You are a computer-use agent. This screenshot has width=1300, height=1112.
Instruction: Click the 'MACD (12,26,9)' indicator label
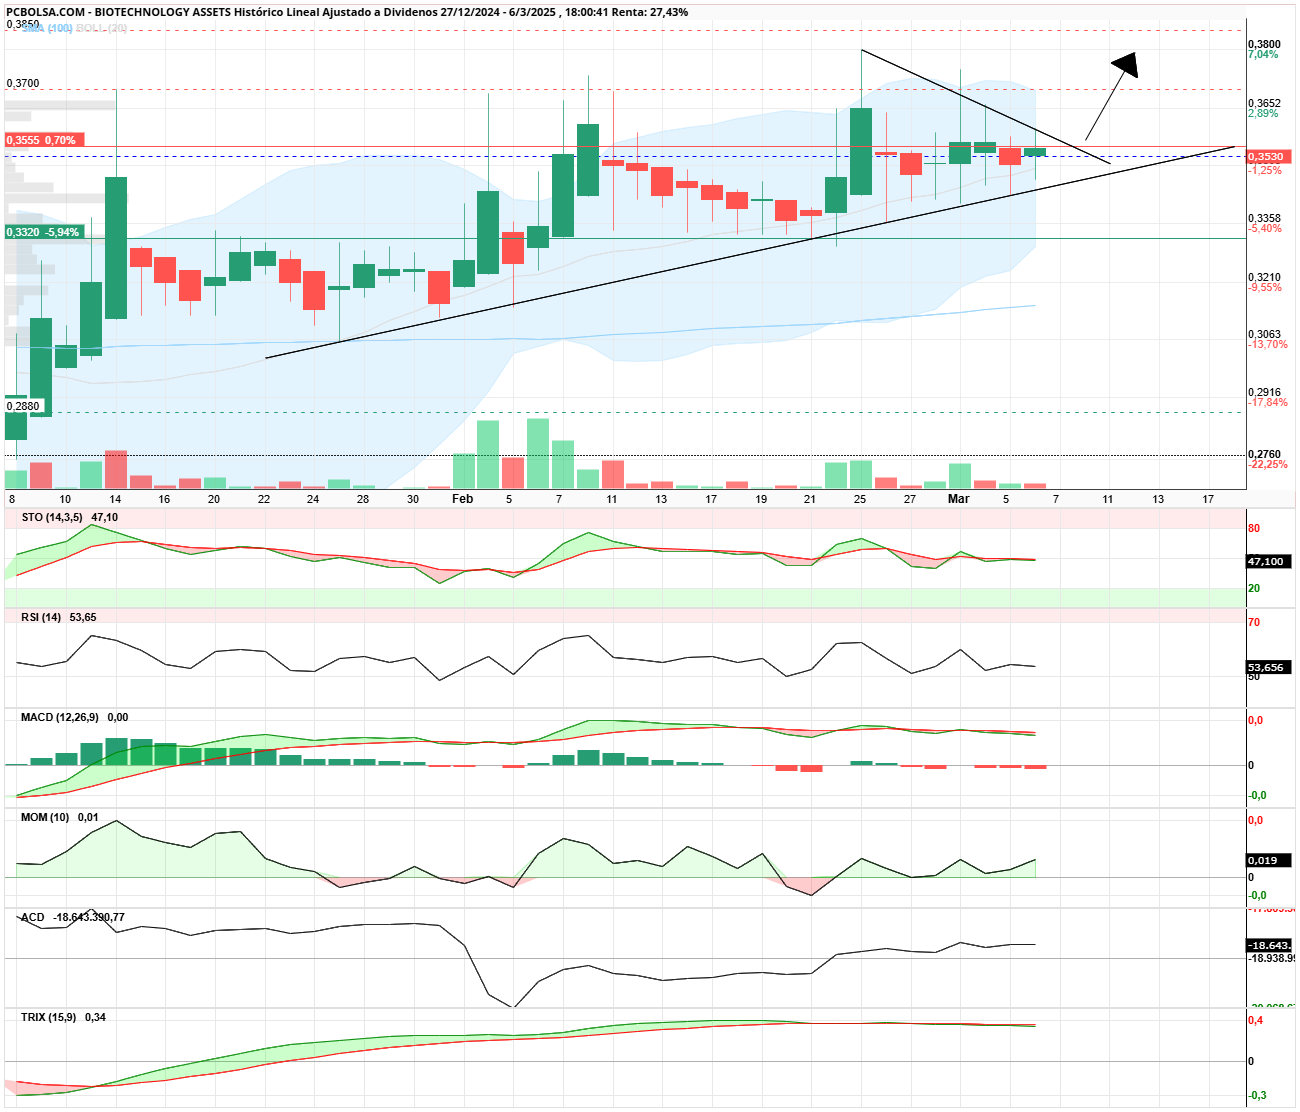pyautogui.click(x=60, y=717)
